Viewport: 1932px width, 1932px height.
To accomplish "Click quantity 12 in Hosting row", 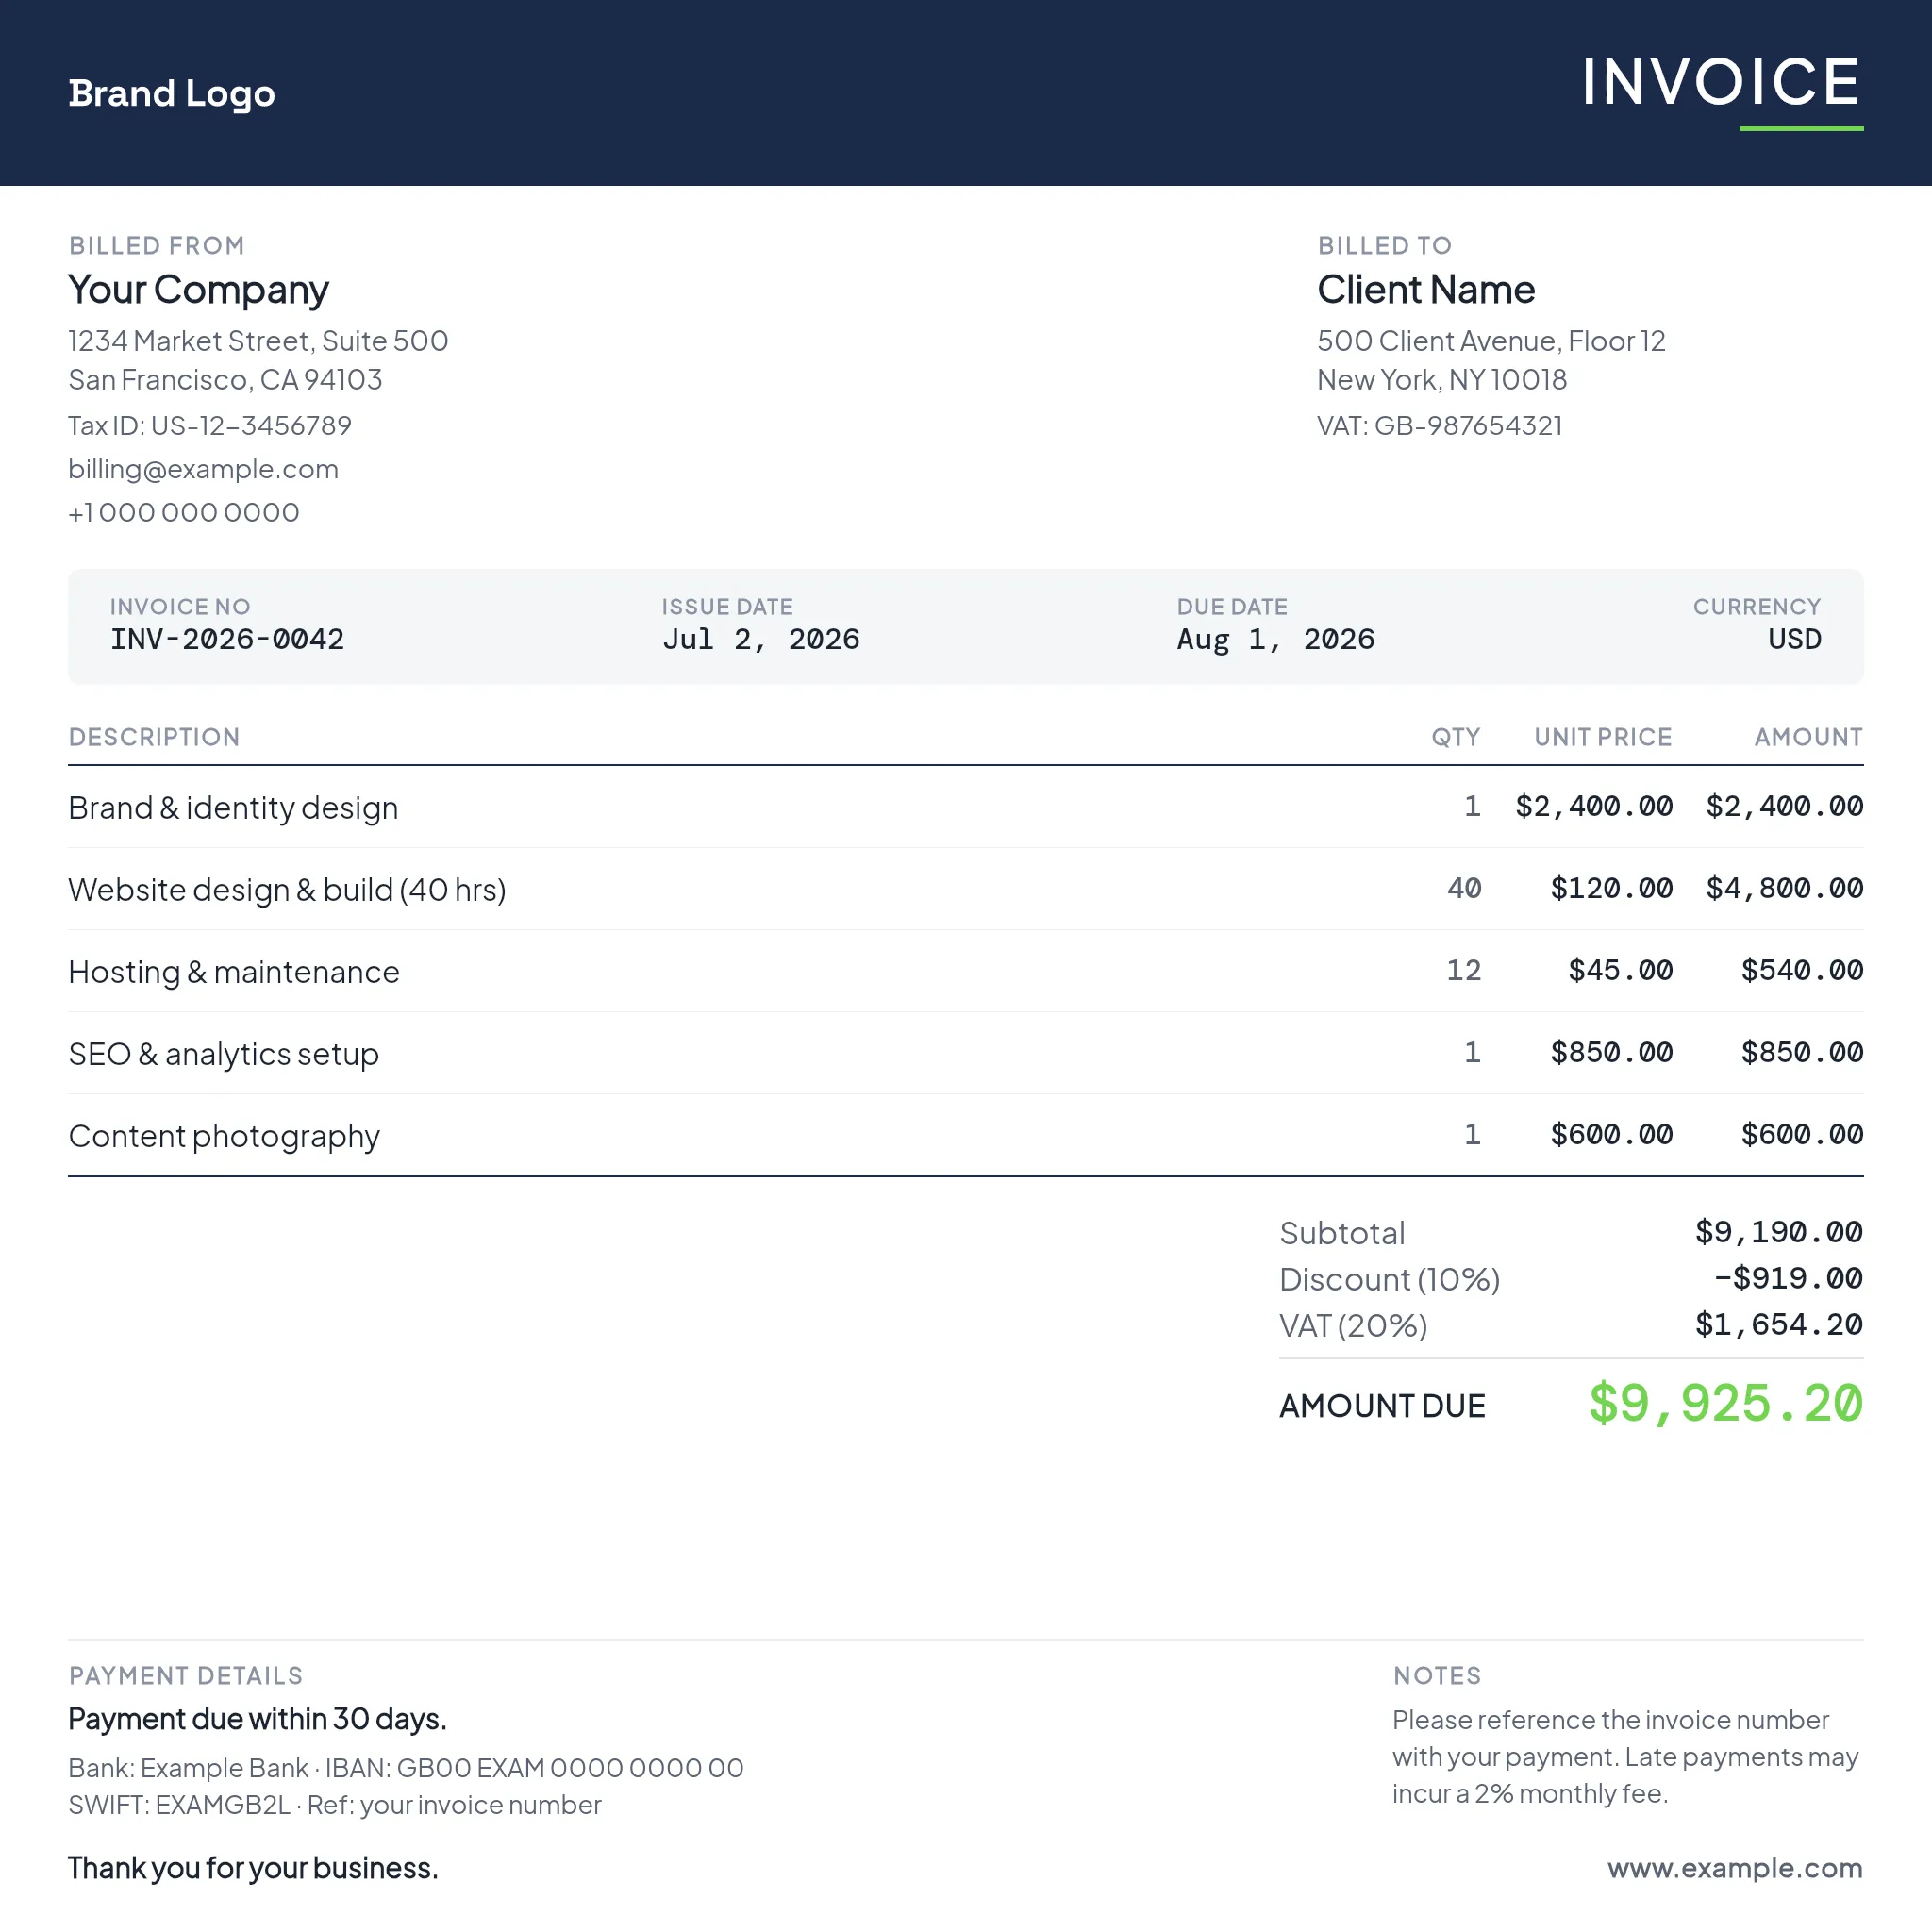I will pyautogui.click(x=1464, y=970).
